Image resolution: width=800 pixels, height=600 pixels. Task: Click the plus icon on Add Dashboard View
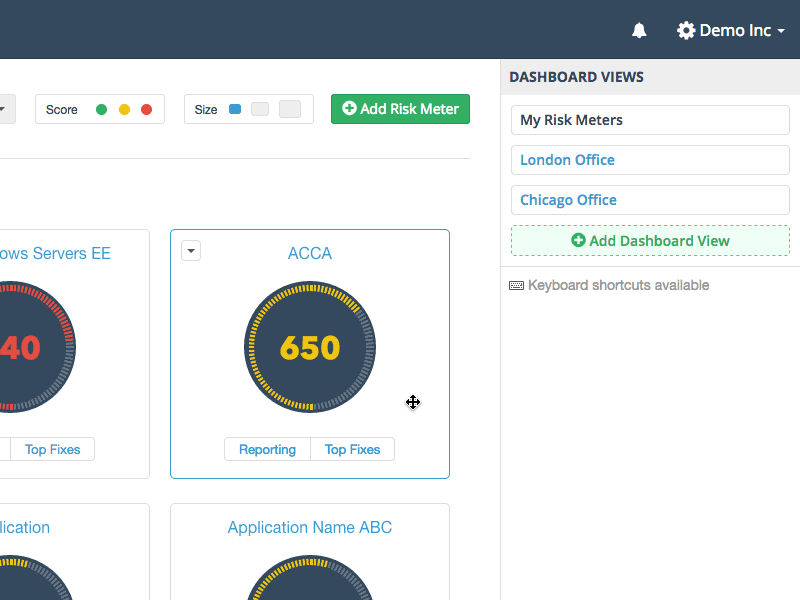click(x=578, y=240)
